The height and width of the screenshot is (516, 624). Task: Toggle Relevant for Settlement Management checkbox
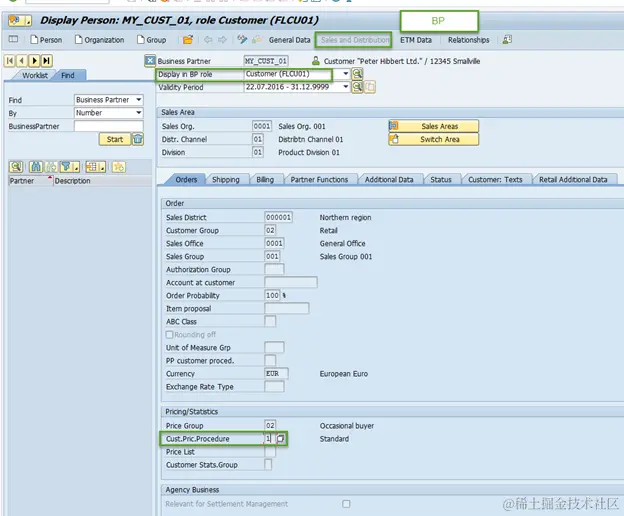click(346, 504)
